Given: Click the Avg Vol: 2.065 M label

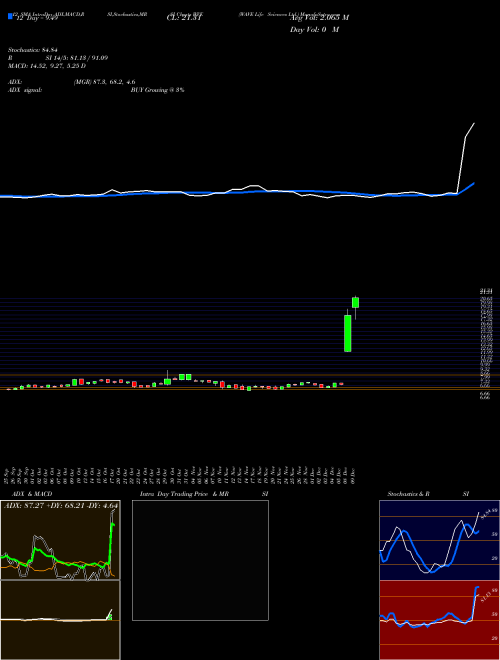Looking at the screenshot, I should (x=319, y=18).
